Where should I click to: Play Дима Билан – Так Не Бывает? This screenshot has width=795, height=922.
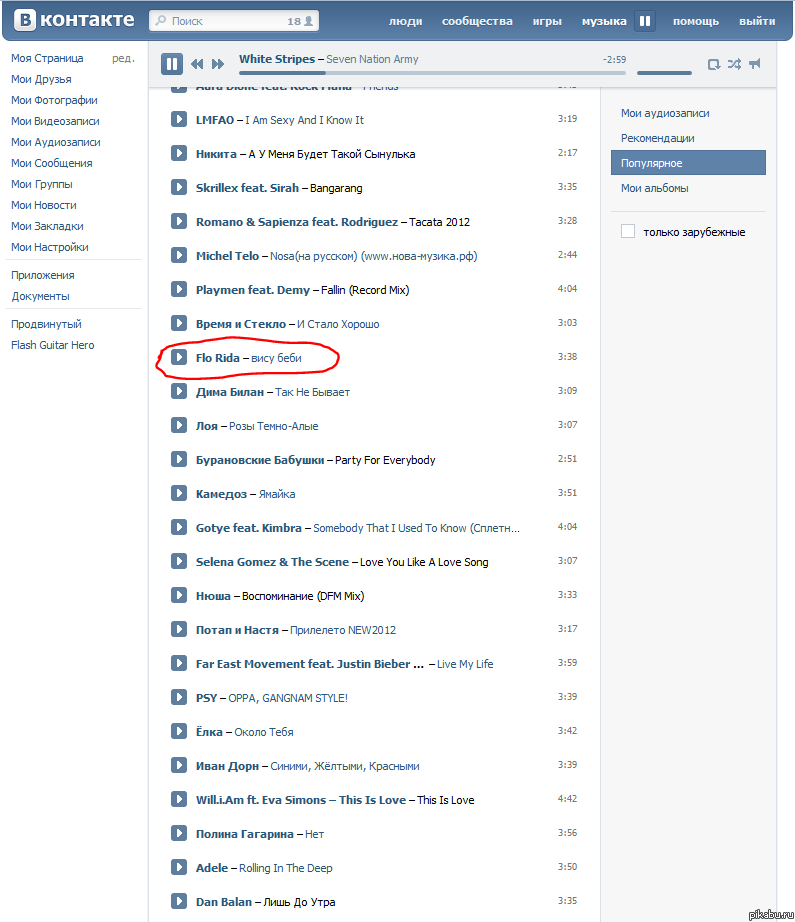[179, 391]
